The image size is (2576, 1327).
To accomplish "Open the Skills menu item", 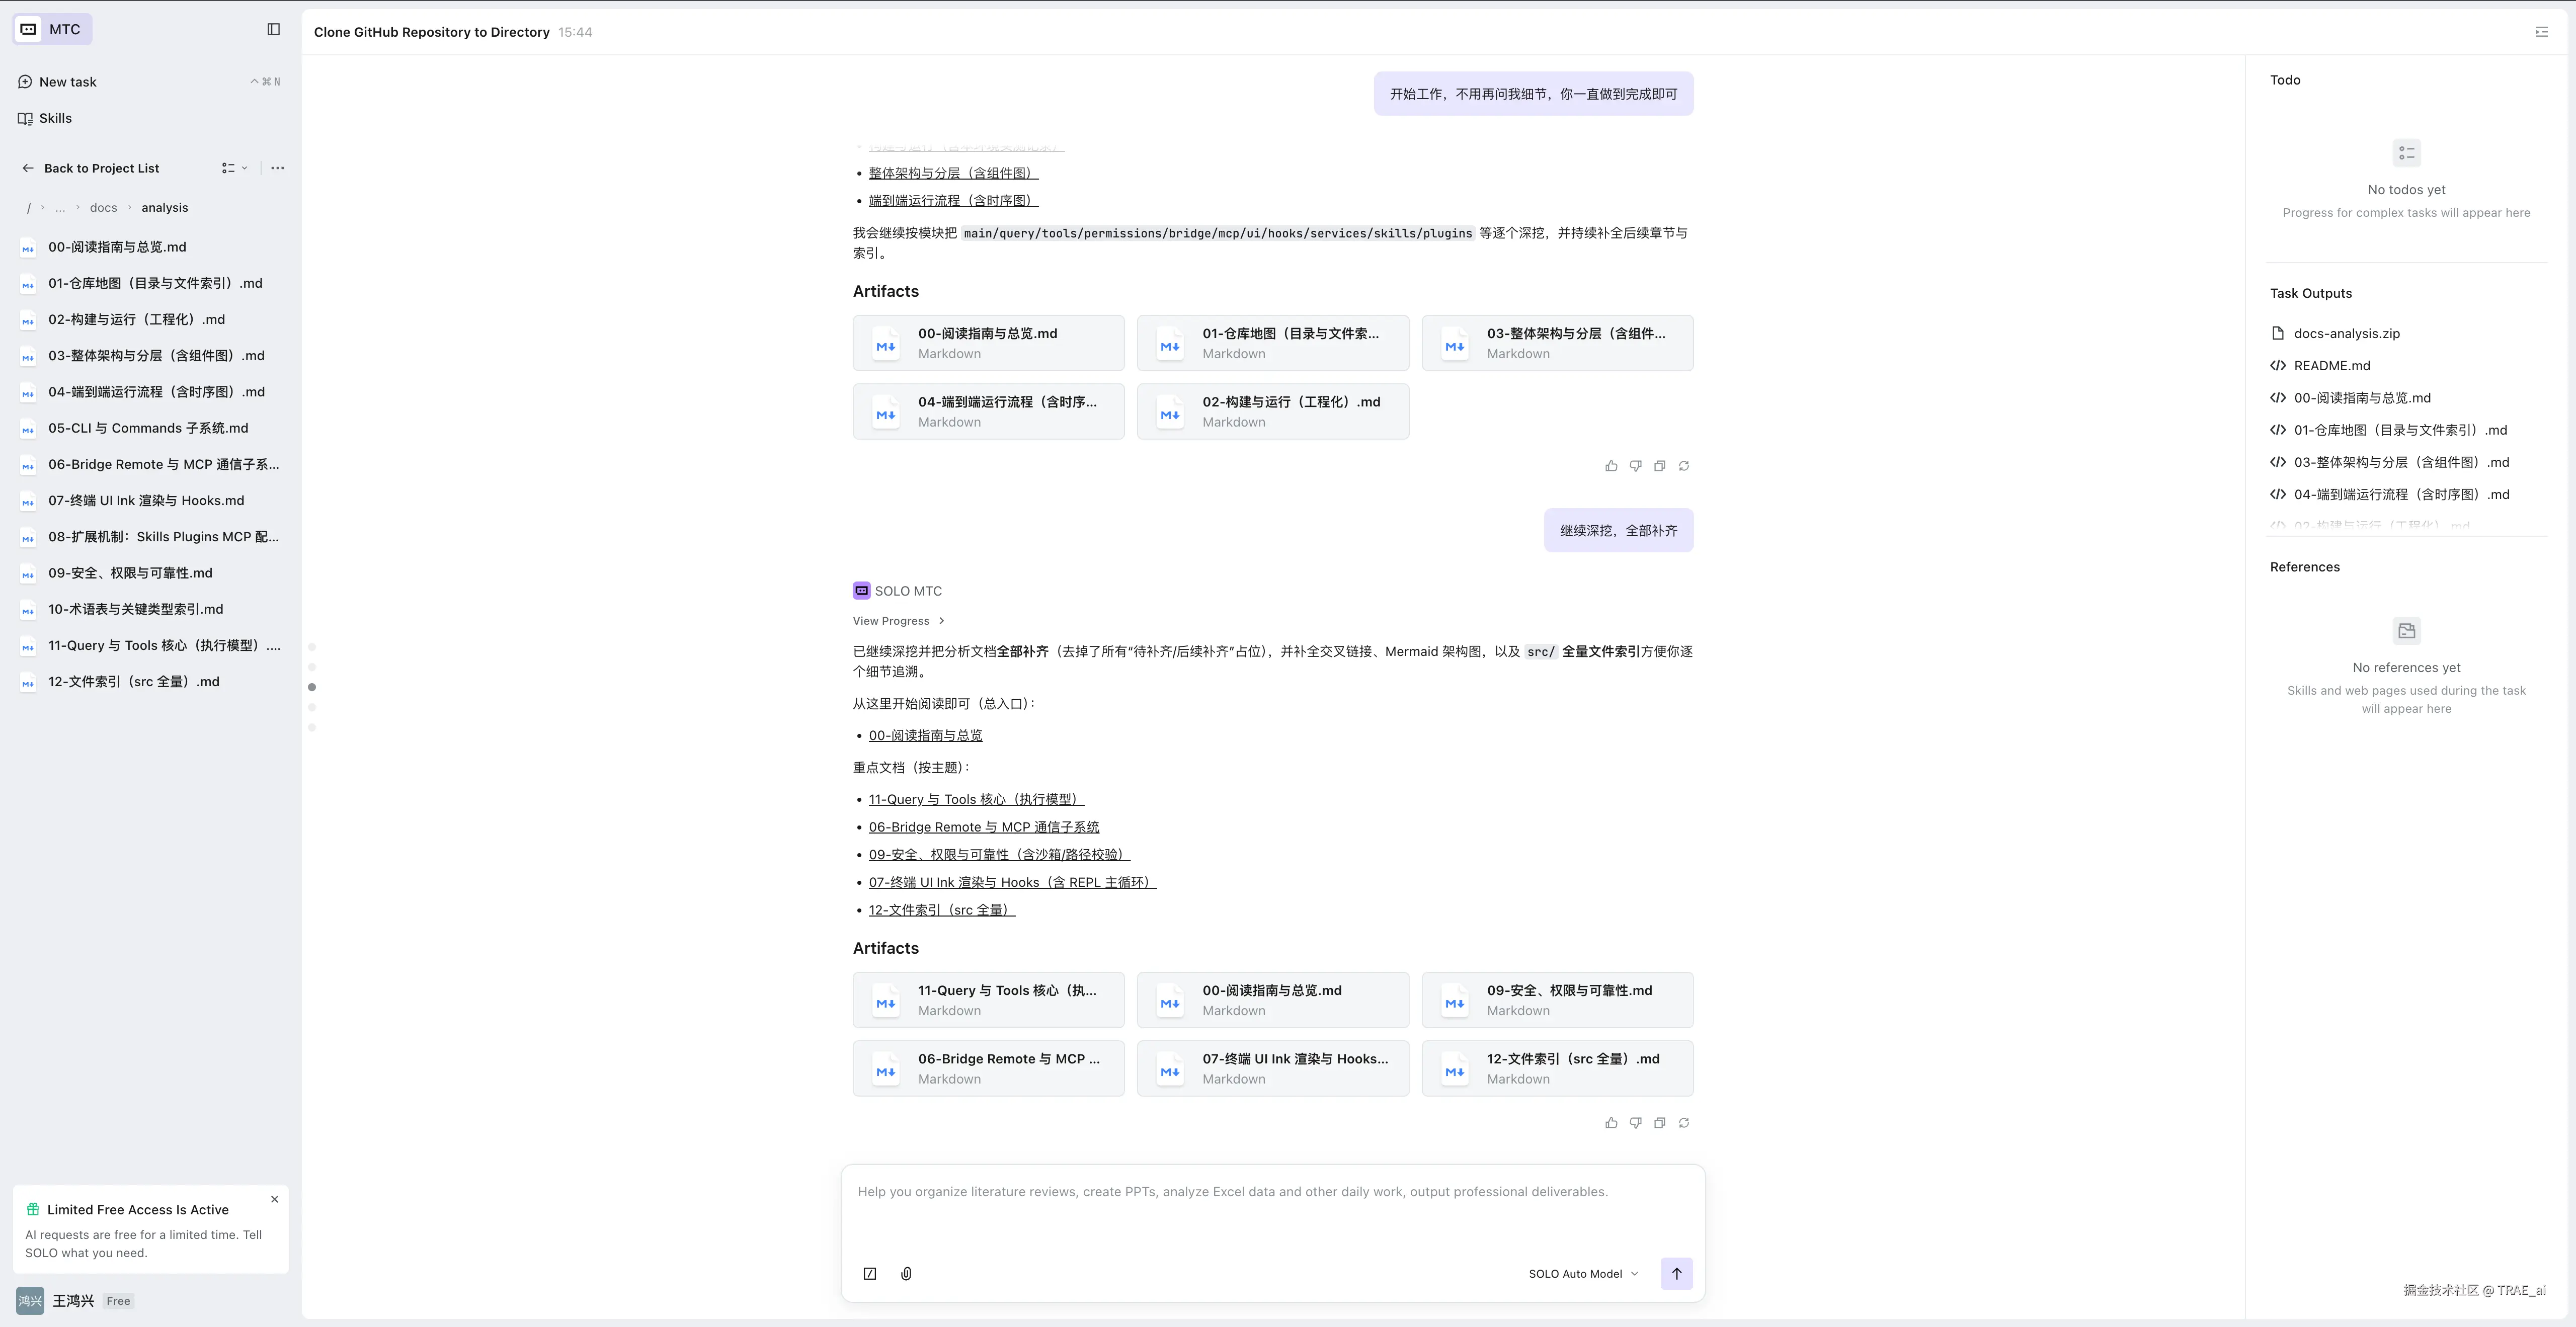I will [x=55, y=118].
